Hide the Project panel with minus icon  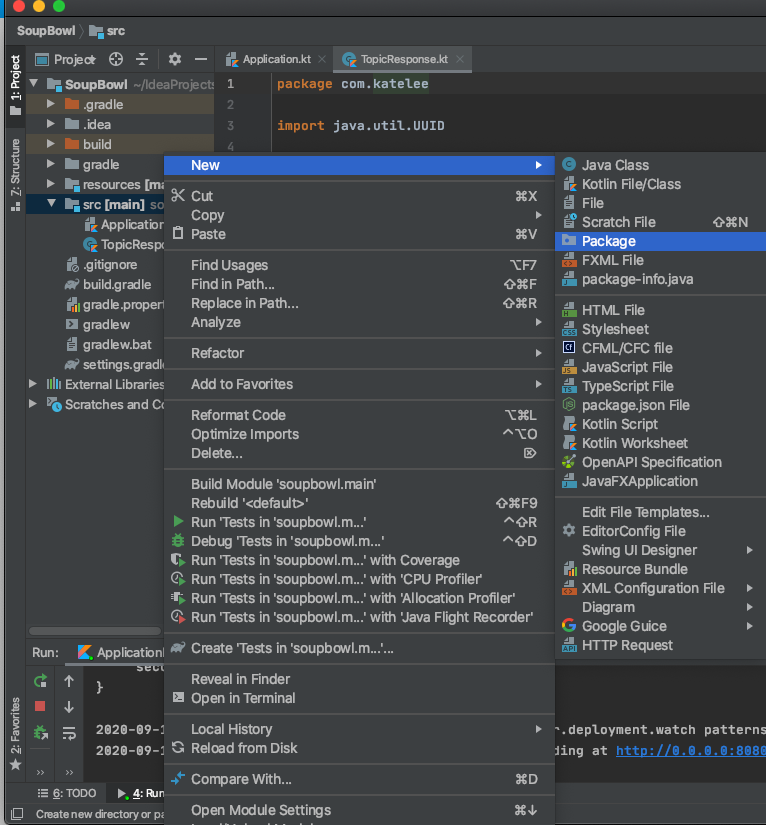(200, 59)
